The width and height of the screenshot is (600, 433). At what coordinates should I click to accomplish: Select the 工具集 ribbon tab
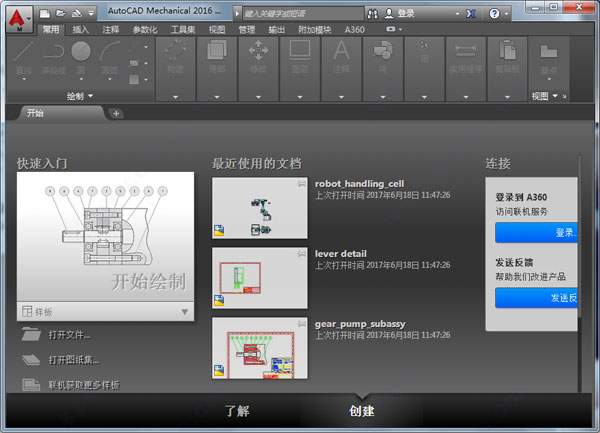pos(183,29)
